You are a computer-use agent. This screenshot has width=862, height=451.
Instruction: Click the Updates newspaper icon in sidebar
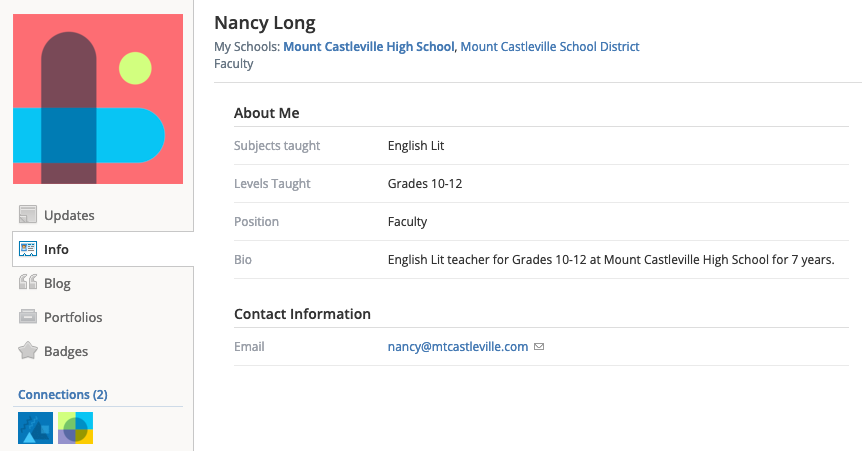pyautogui.click(x=28, y=215)
